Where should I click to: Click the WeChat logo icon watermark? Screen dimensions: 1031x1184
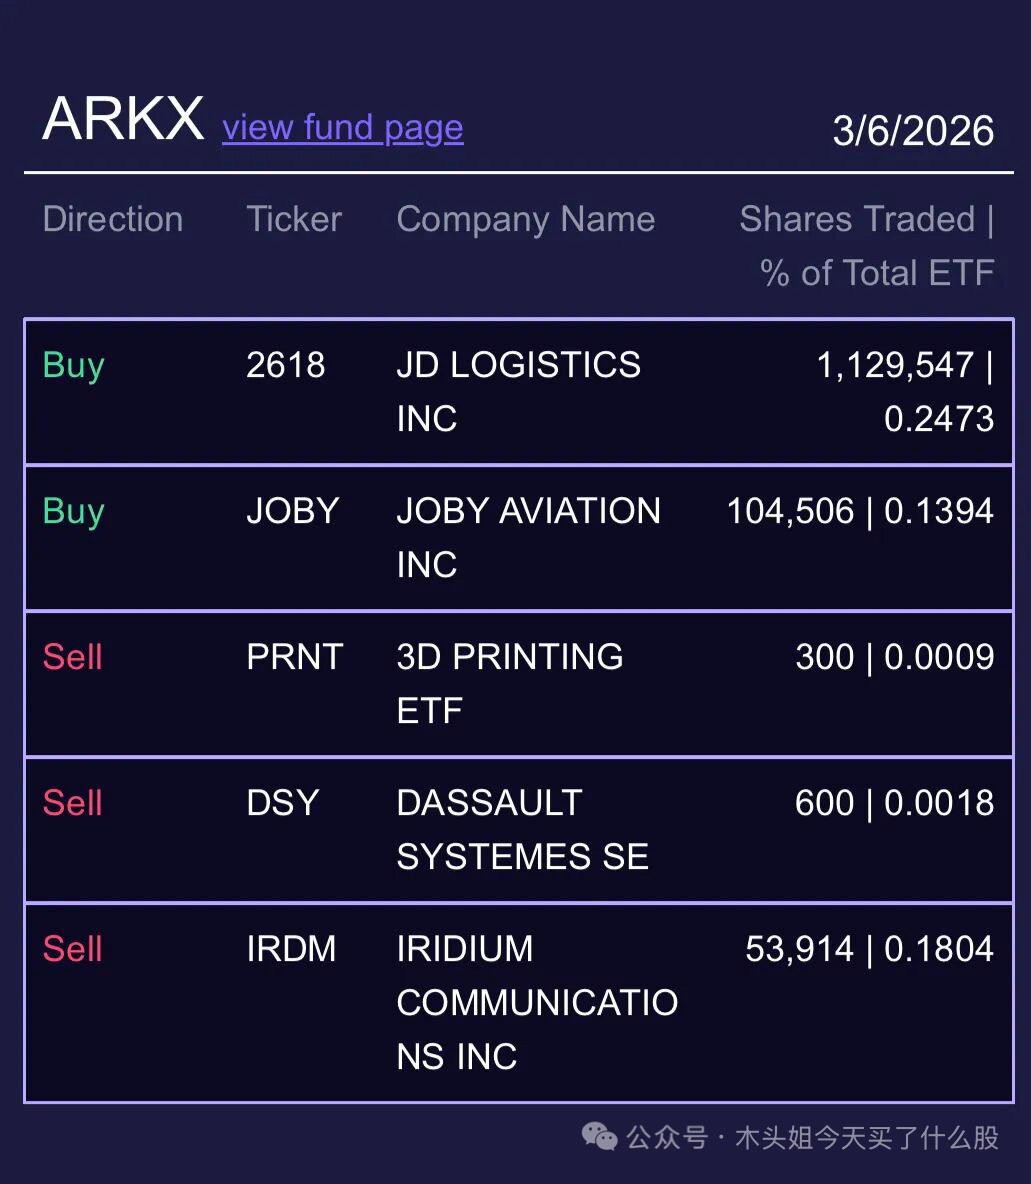point(600,1136)
